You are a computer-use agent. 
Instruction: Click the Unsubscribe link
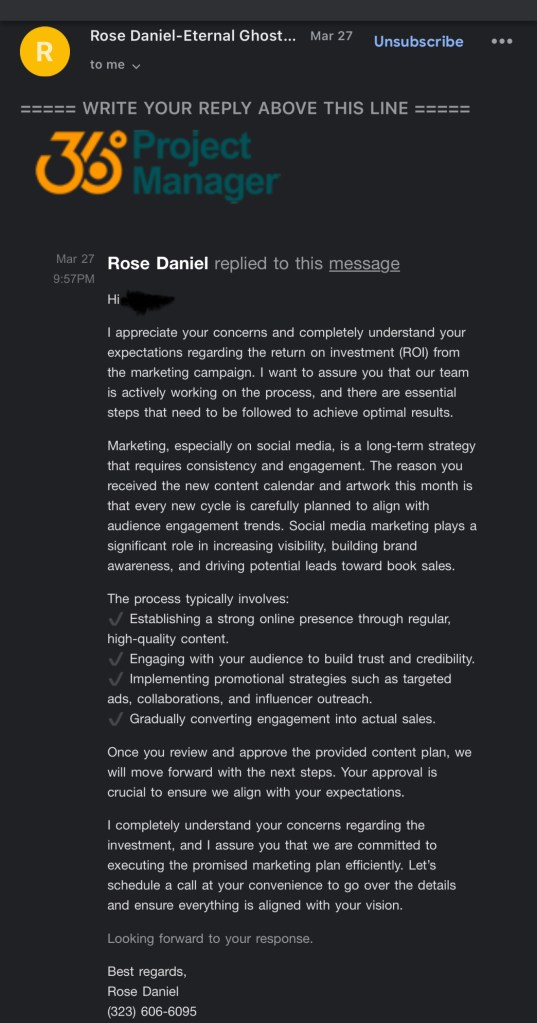pyautogui.click(x=418, y=41)
